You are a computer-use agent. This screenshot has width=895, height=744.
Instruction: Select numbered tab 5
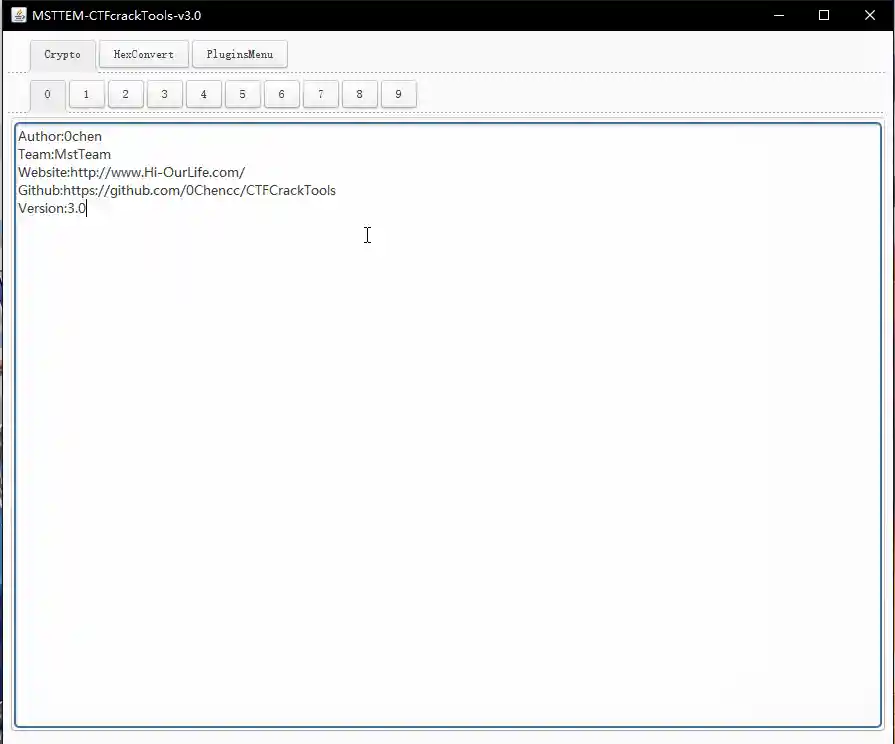coord(243,94)
